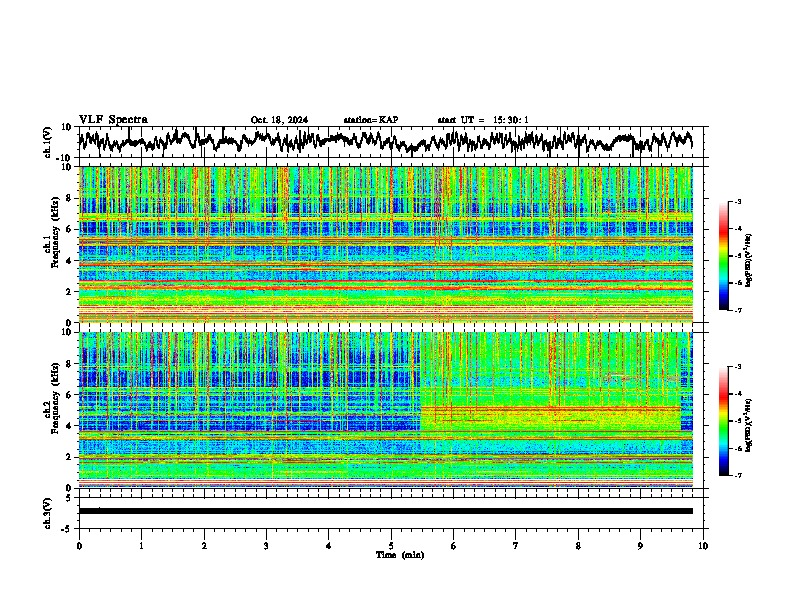
Task: Click the ch.2 "Frequency (kHz)" axis label
Action: 55,398
